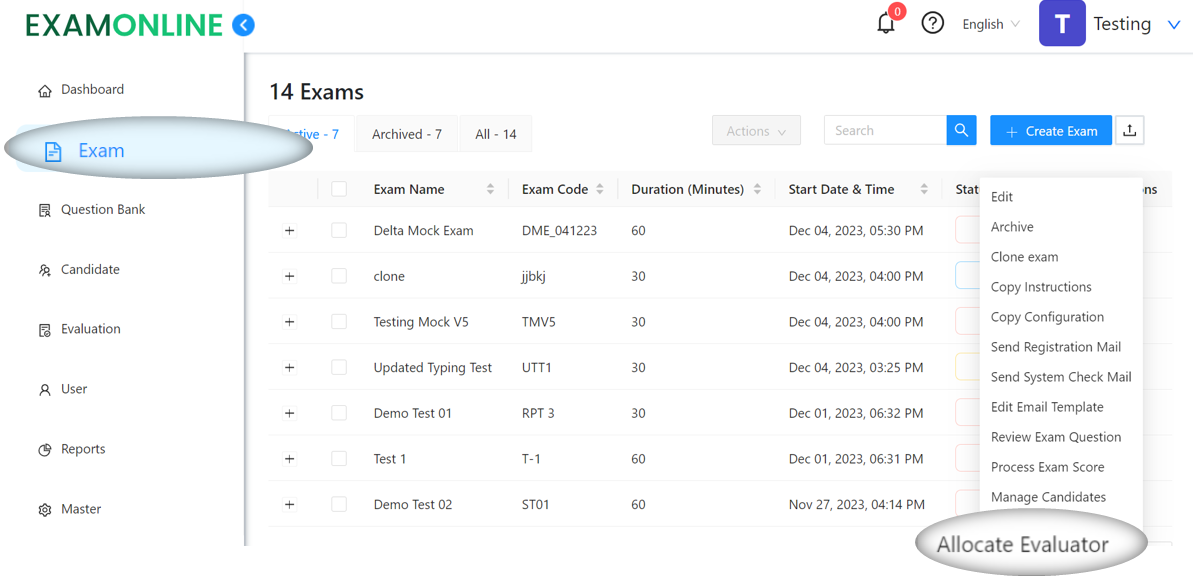The height and width of the screenshot is (584, 1193).
Task: Open Question Bank from the sidebar
Action: click(102, 210)
